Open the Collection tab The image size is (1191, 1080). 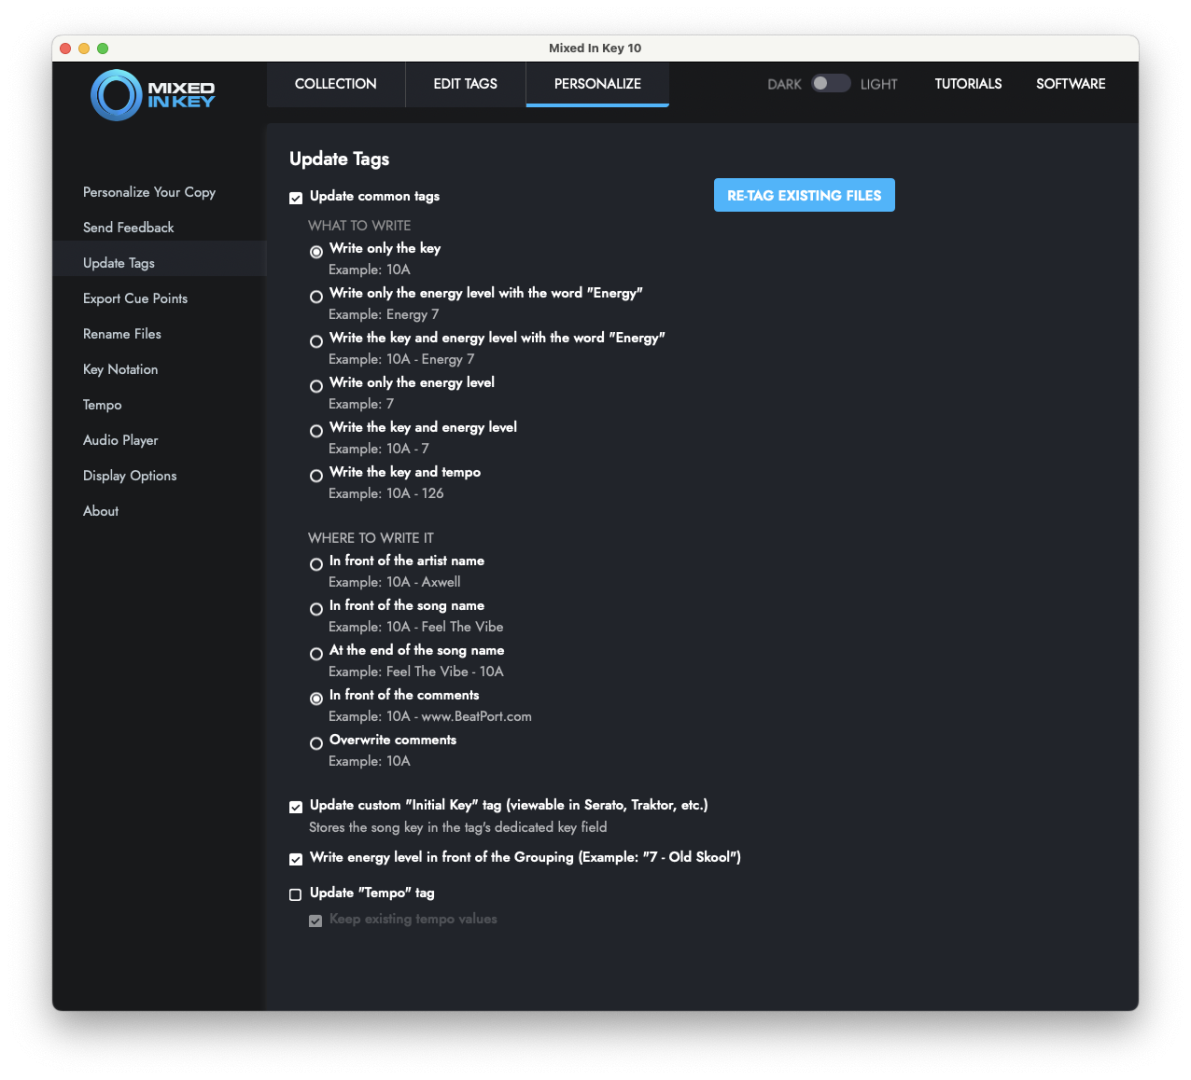336,84
